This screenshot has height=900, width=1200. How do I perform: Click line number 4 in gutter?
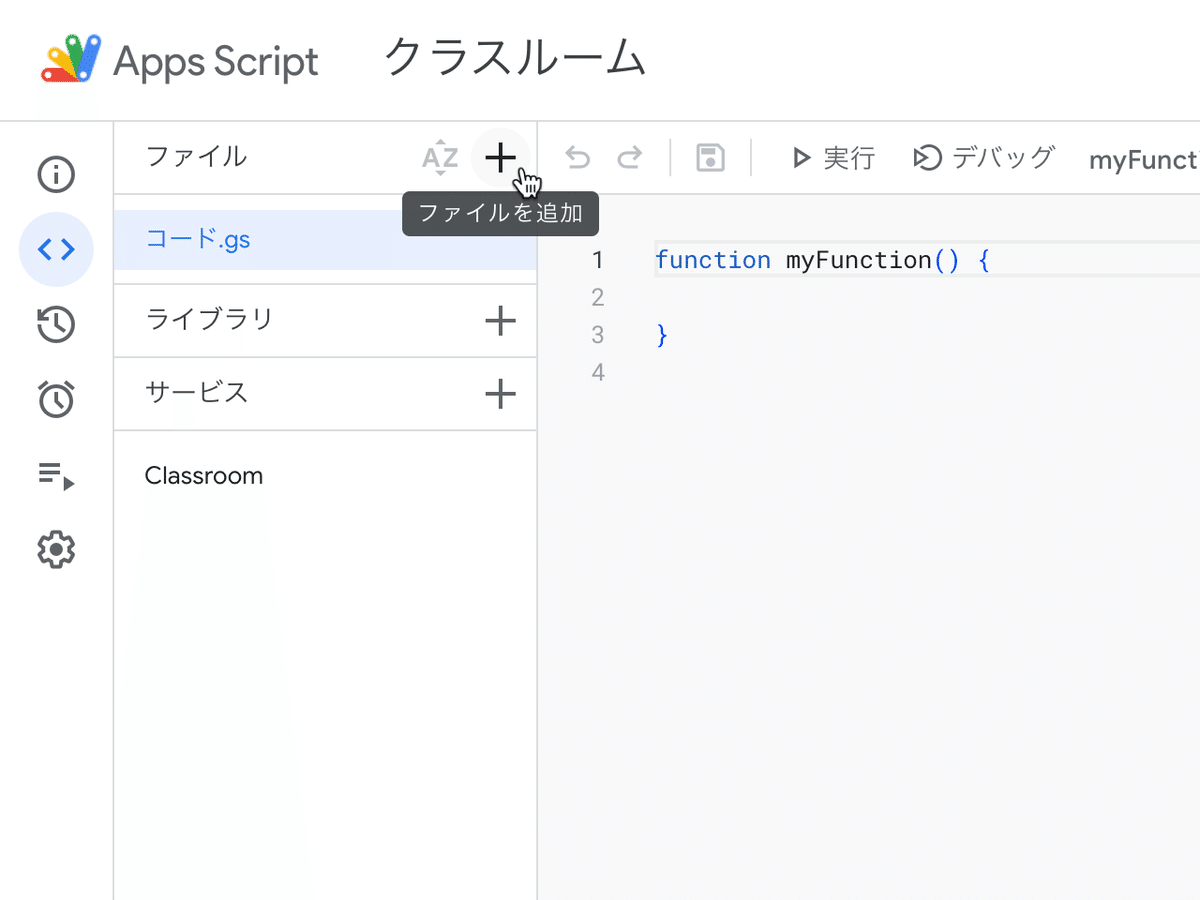598,372
